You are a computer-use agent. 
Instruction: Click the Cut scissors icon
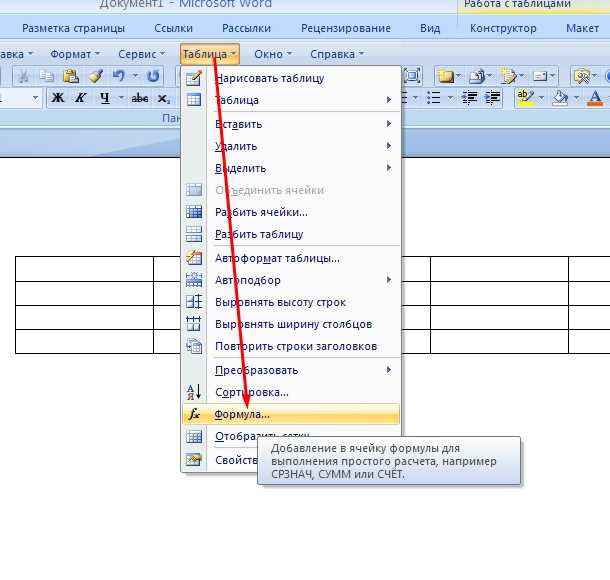pyautogui.click(x=23, y=76)
